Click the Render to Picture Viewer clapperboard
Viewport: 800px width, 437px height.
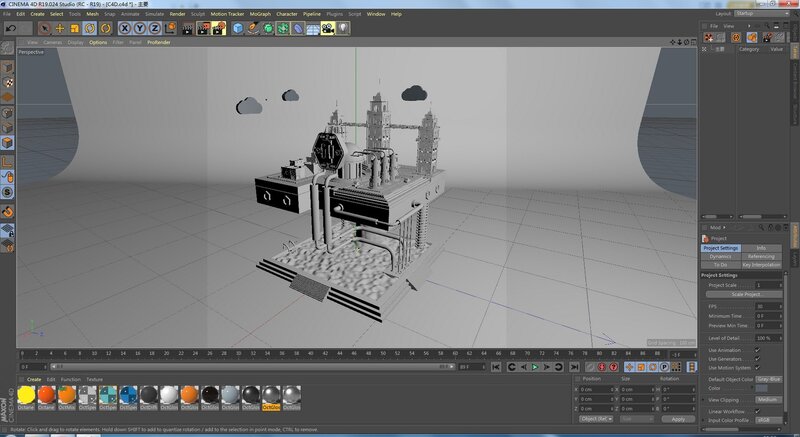pyautogui.click(x=203, y=28)
